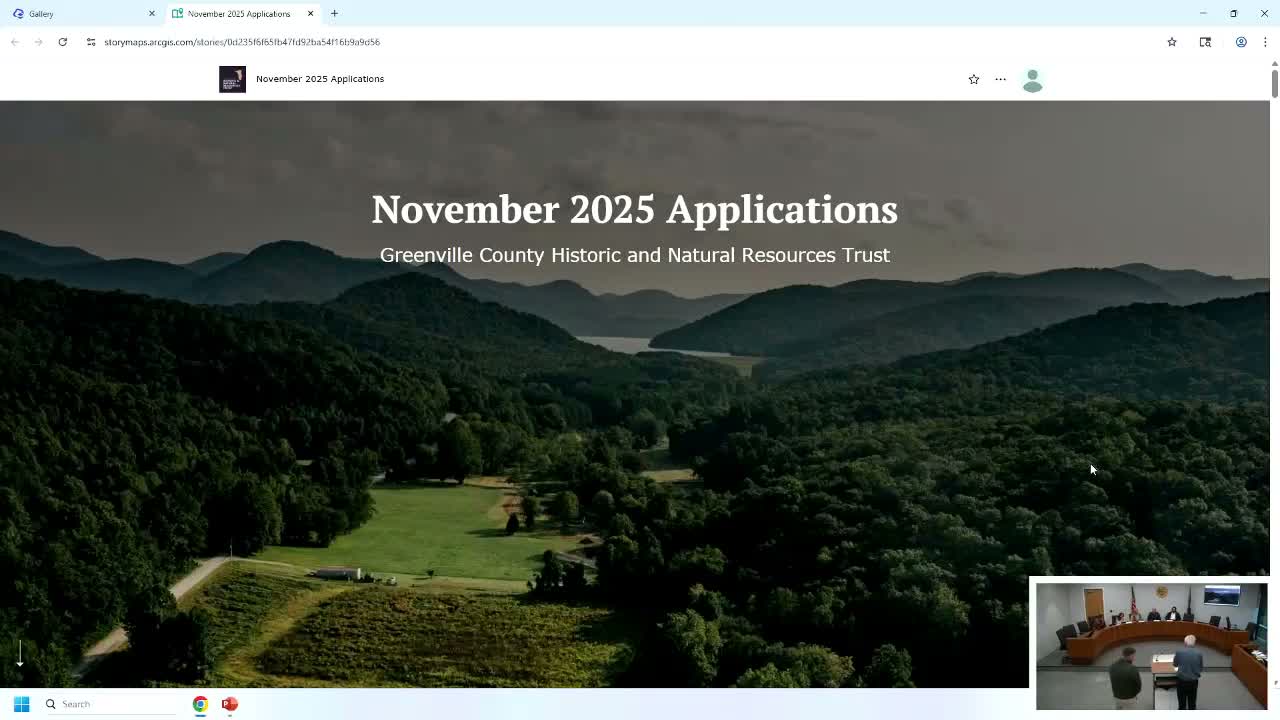This screenshot has width=1280, height=720.
Task: Go back to the previous page
Action: (x=14, y=42)
